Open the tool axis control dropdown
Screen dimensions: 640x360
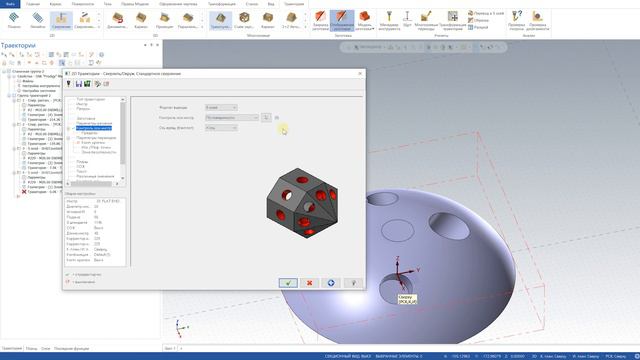(231, 118)
